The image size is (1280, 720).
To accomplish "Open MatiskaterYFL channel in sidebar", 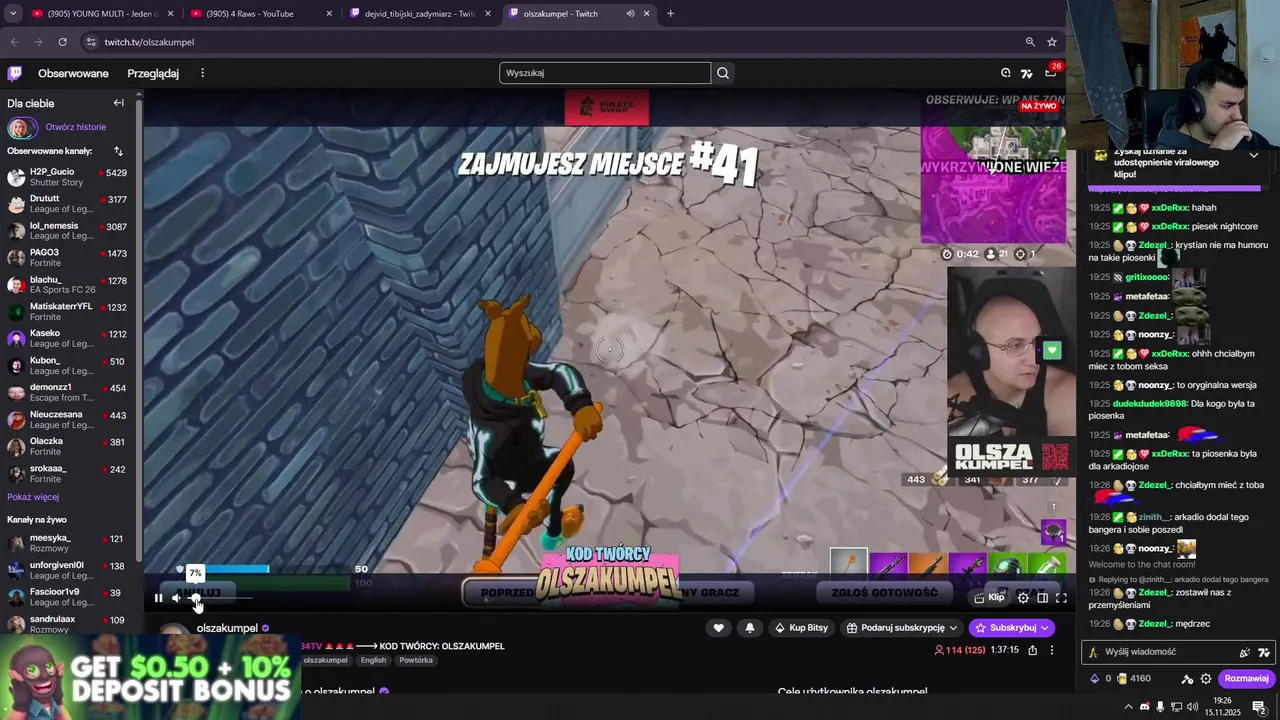I will [68, 312].
